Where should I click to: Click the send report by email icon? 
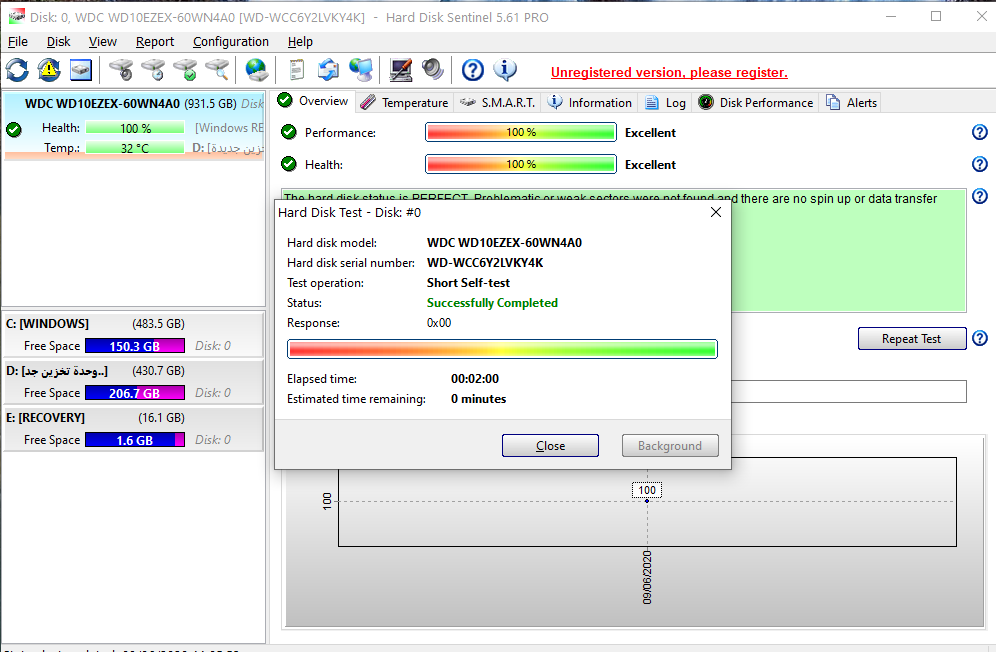click(x=329, y=70)
